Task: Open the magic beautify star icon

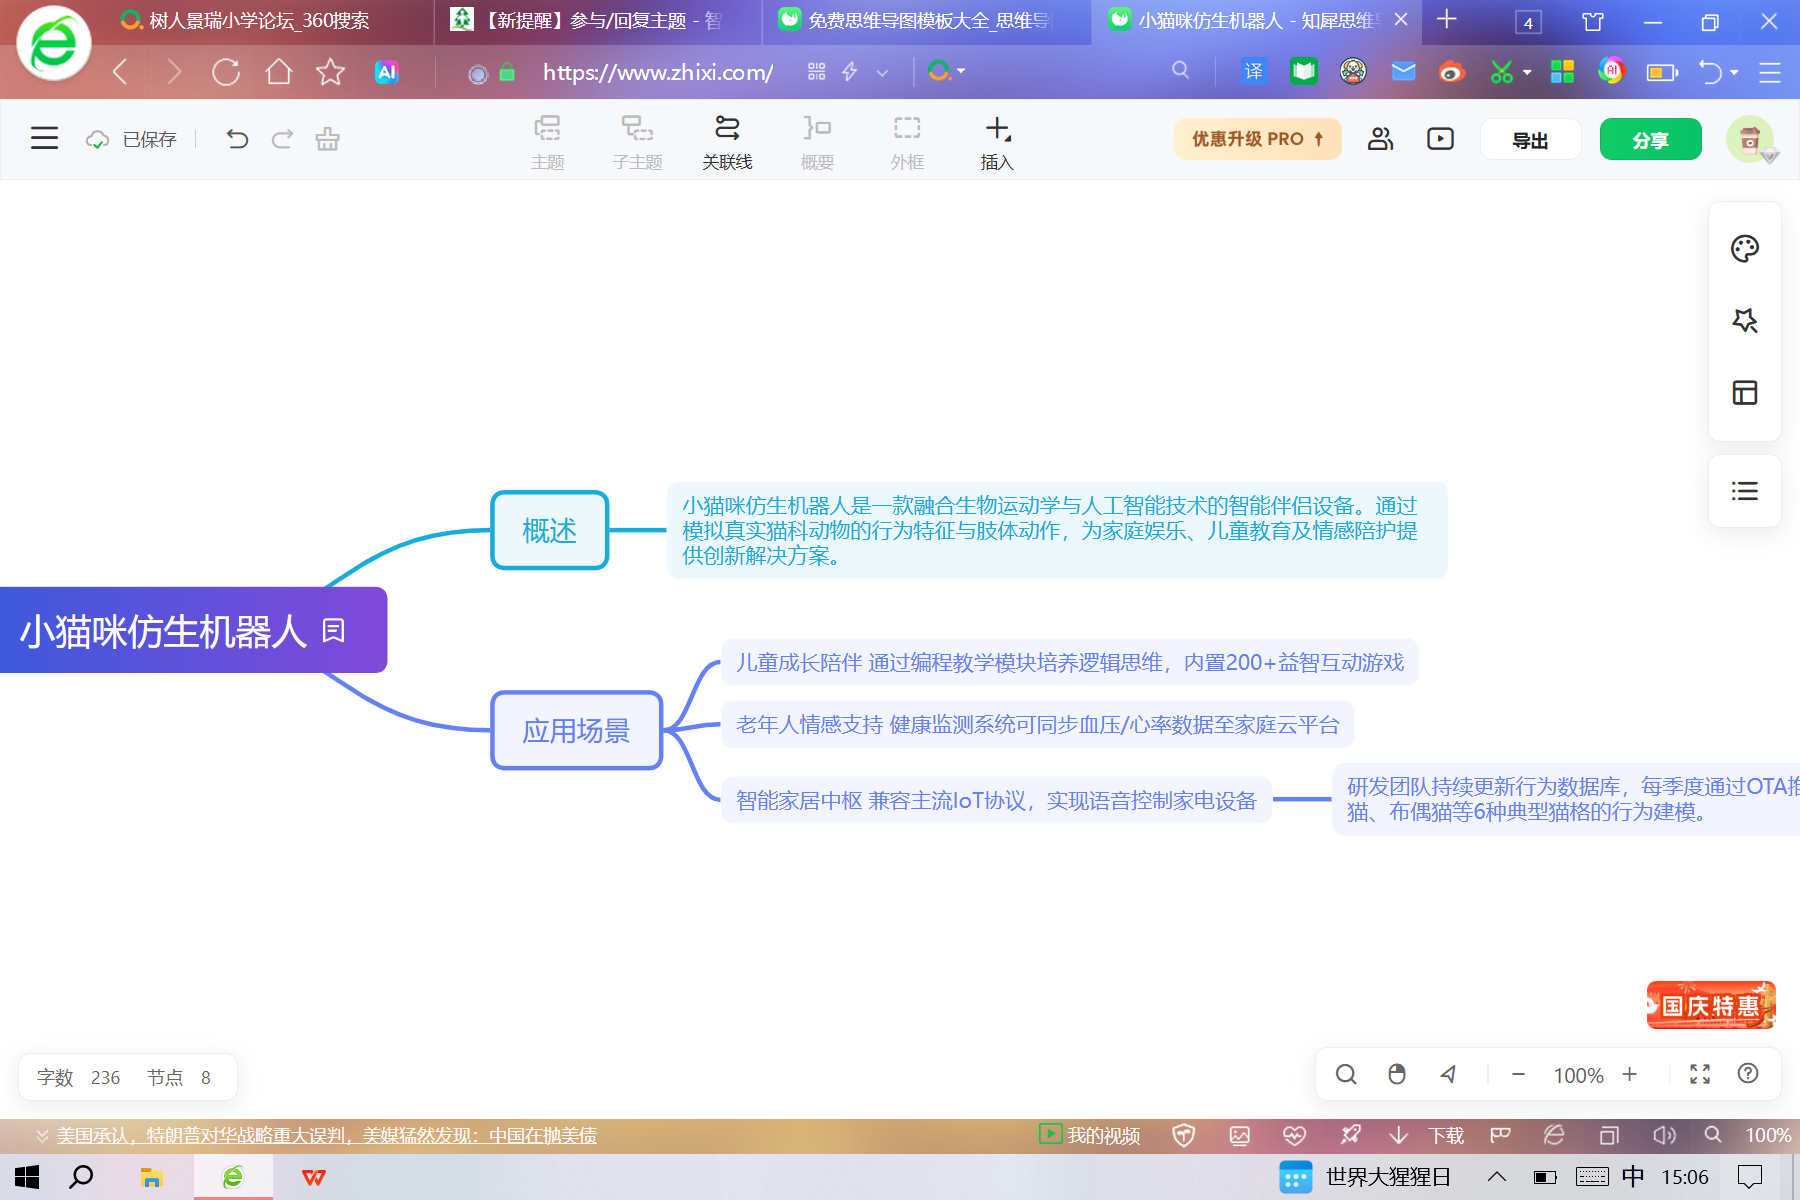Action: (x=1745, y=321)
